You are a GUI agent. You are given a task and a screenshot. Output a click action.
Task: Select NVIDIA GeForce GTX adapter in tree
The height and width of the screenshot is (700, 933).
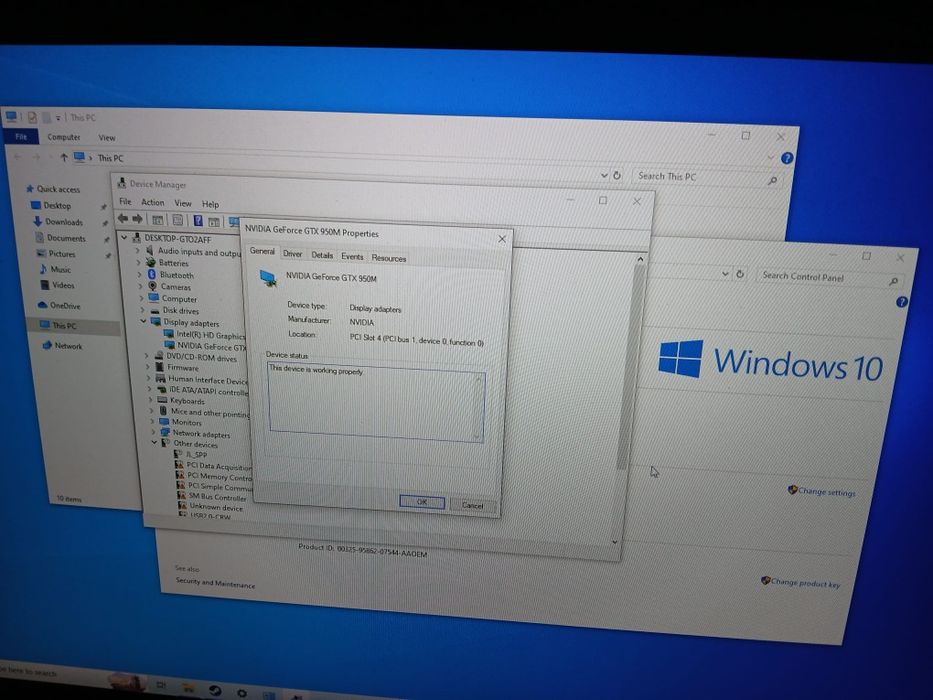coord(212,346)
